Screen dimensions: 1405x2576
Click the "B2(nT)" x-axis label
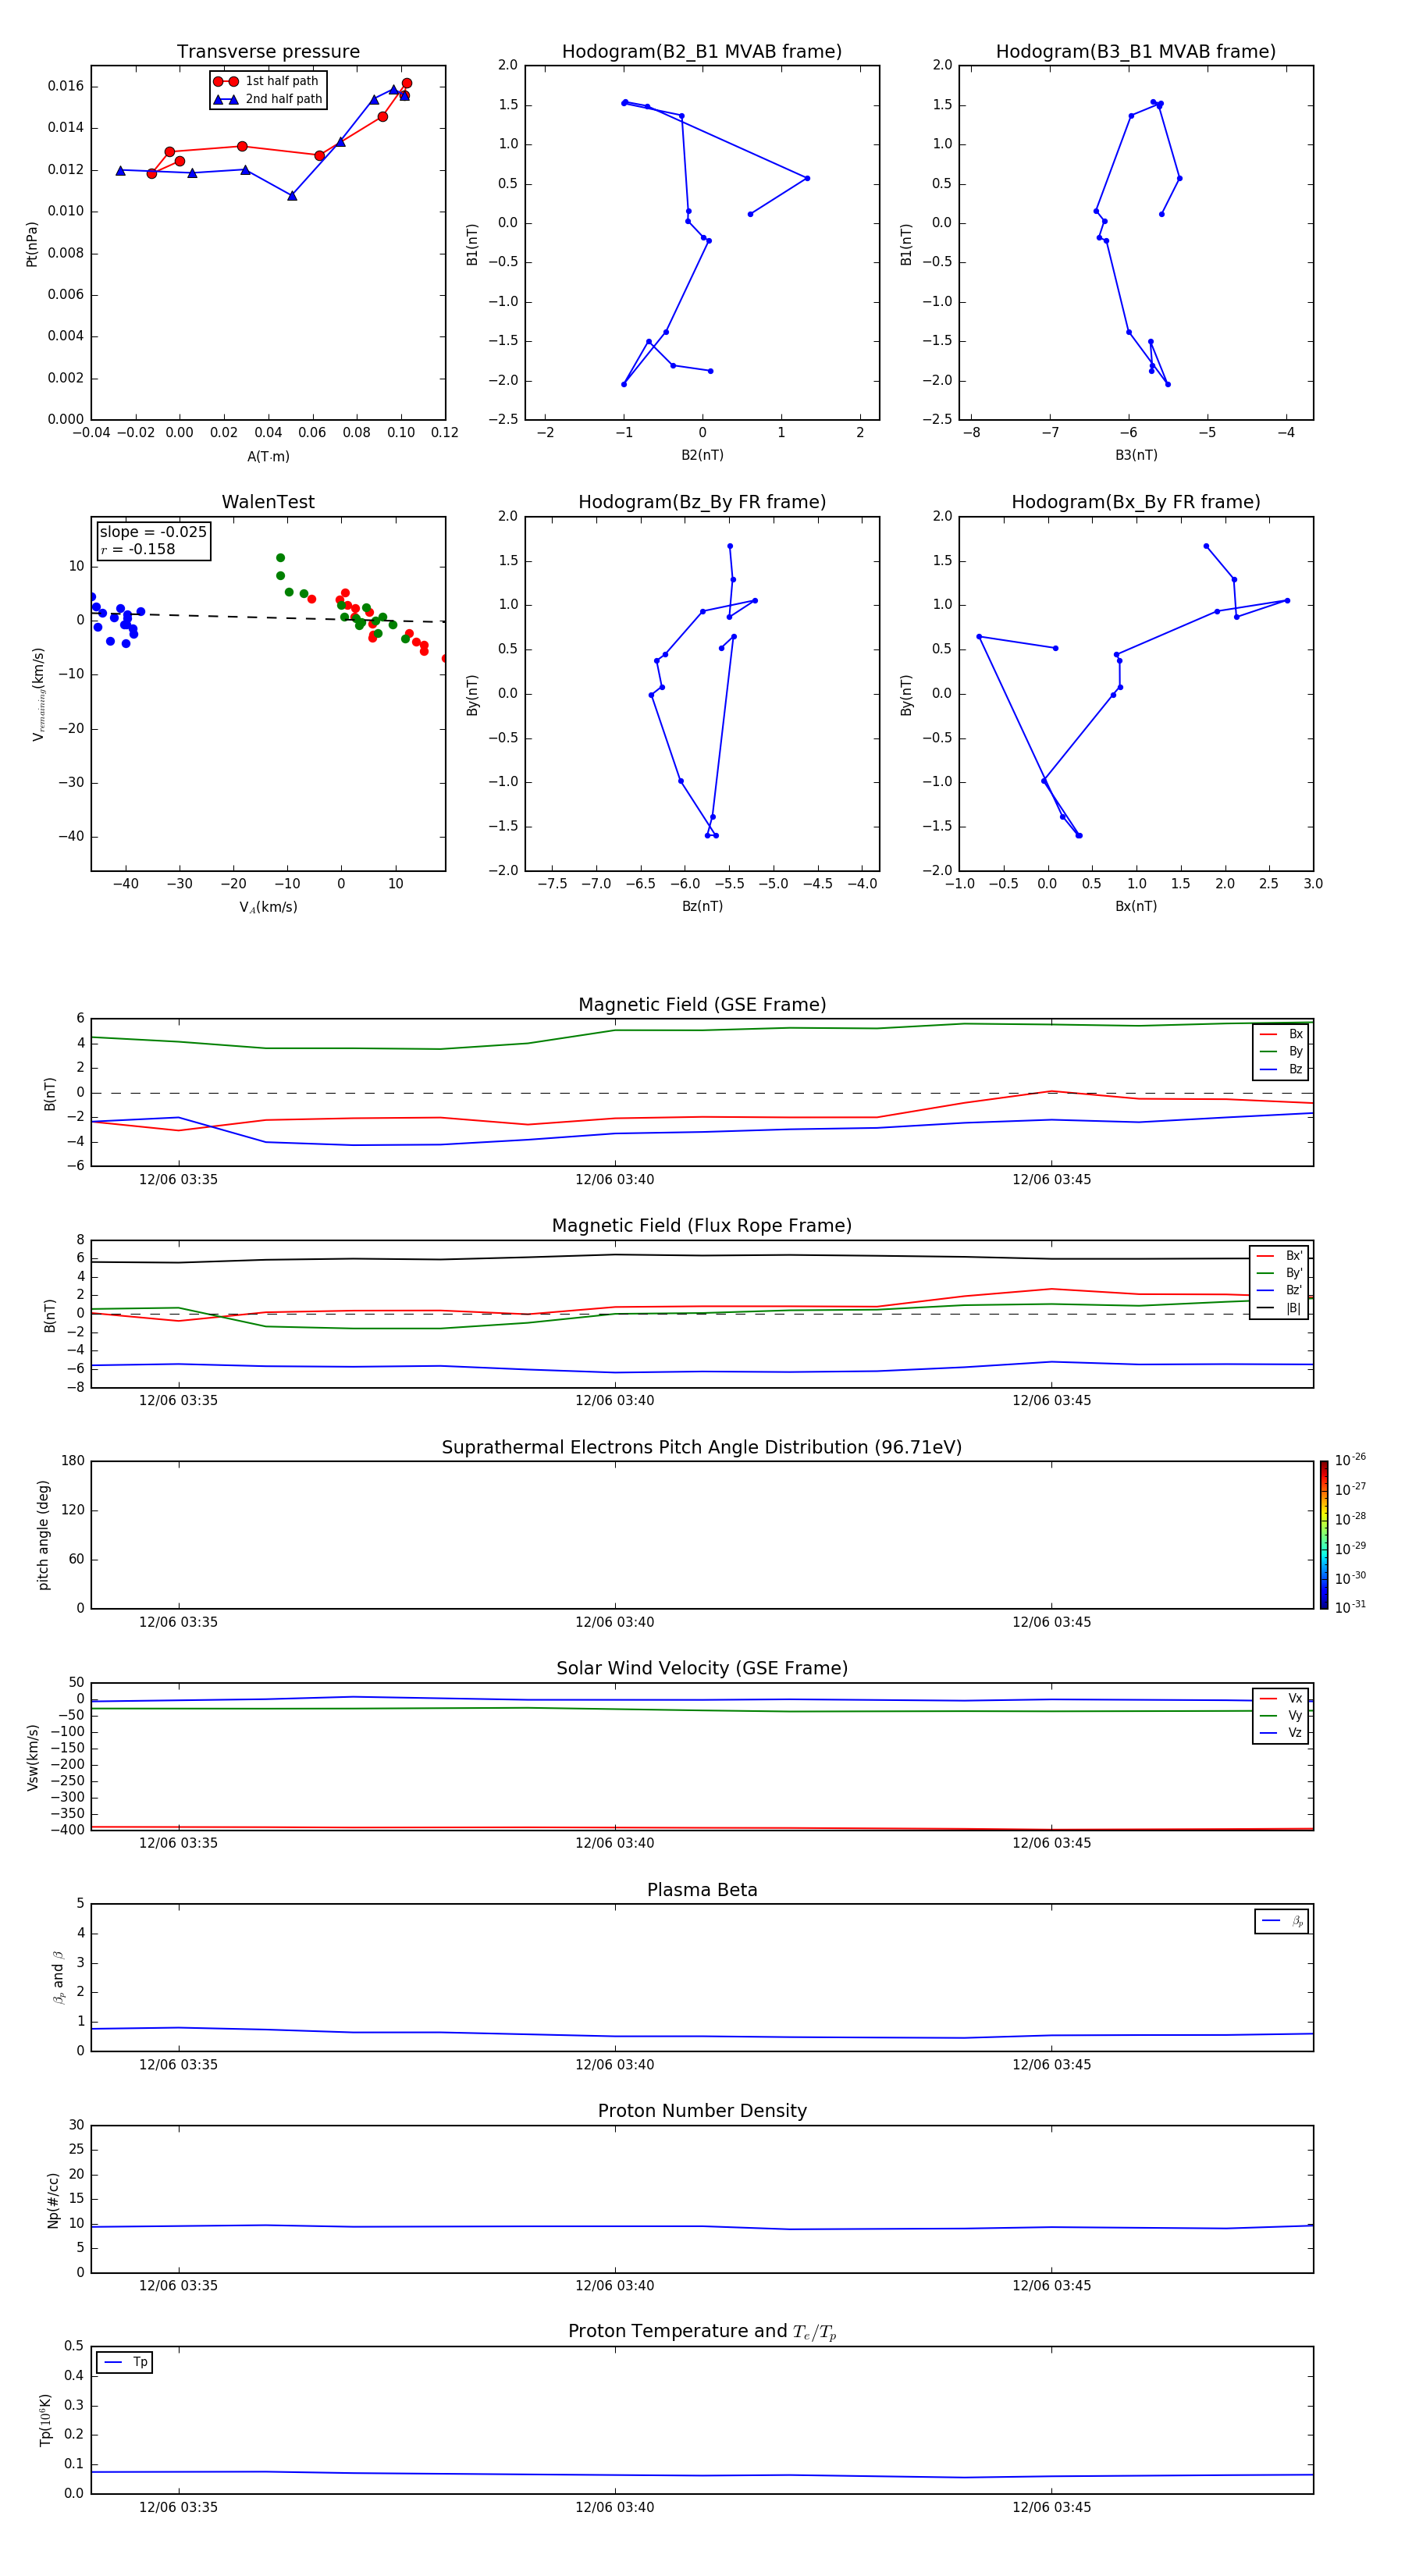point(702,455)
